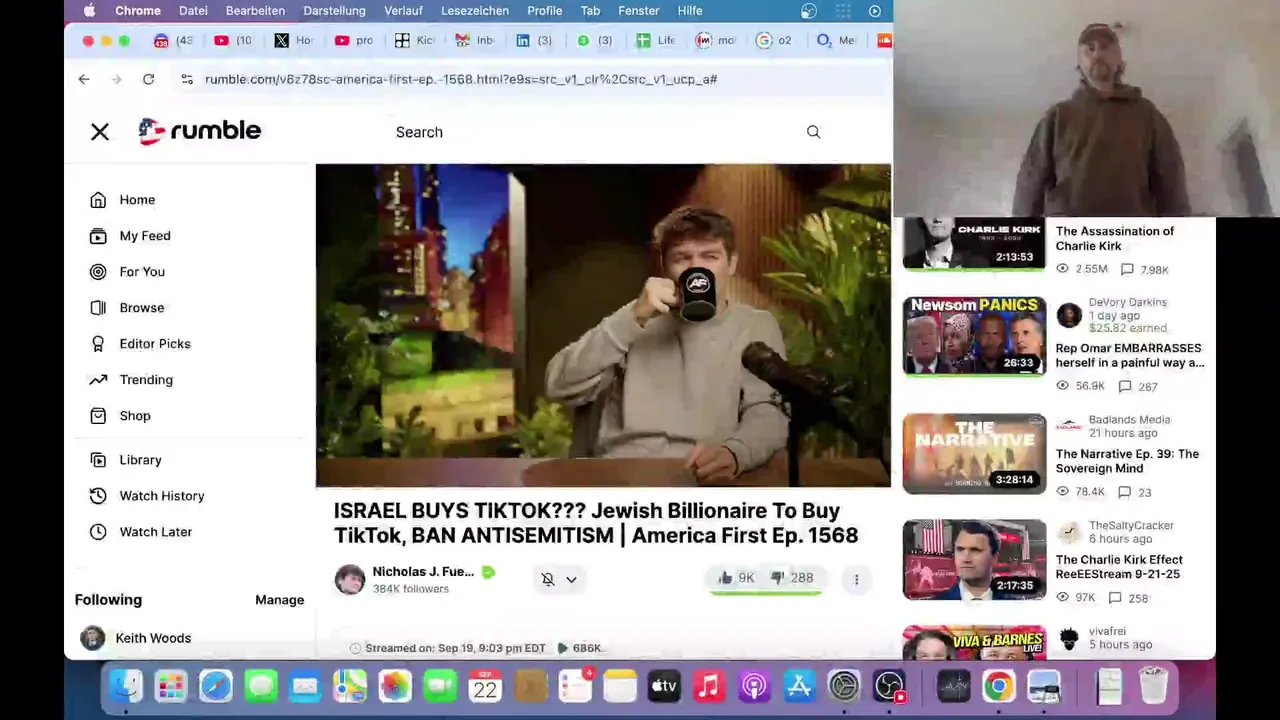This screenshot has height=720, width=1280.
Task: Open the video's three-dot more options
Action: pos(856,579)
